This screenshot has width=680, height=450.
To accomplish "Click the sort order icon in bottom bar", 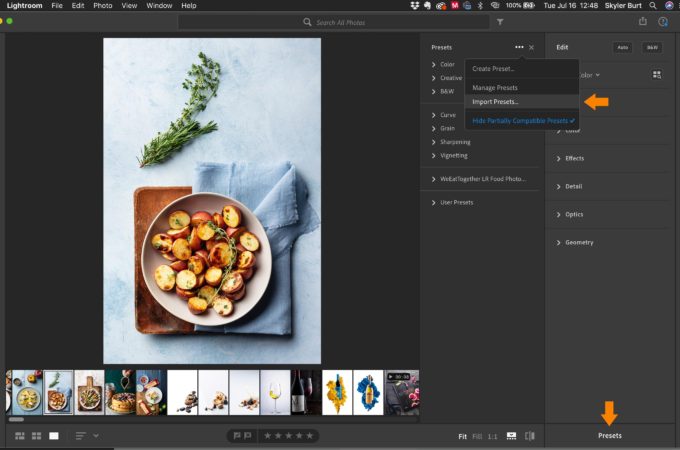I will [x=81, y=436].
